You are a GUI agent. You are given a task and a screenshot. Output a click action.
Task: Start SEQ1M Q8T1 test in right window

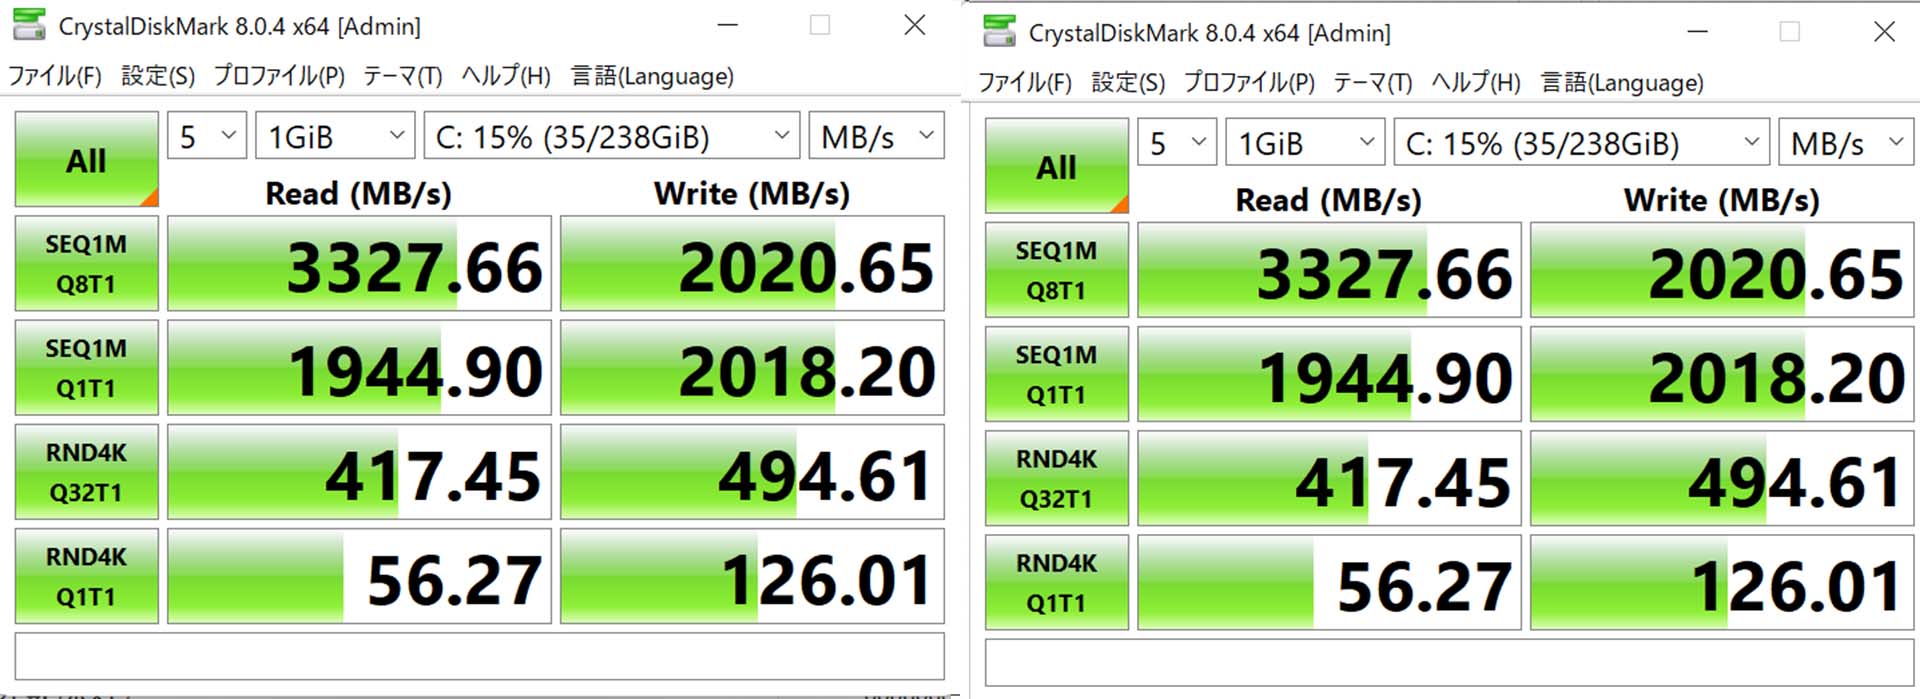(1056, 270)
